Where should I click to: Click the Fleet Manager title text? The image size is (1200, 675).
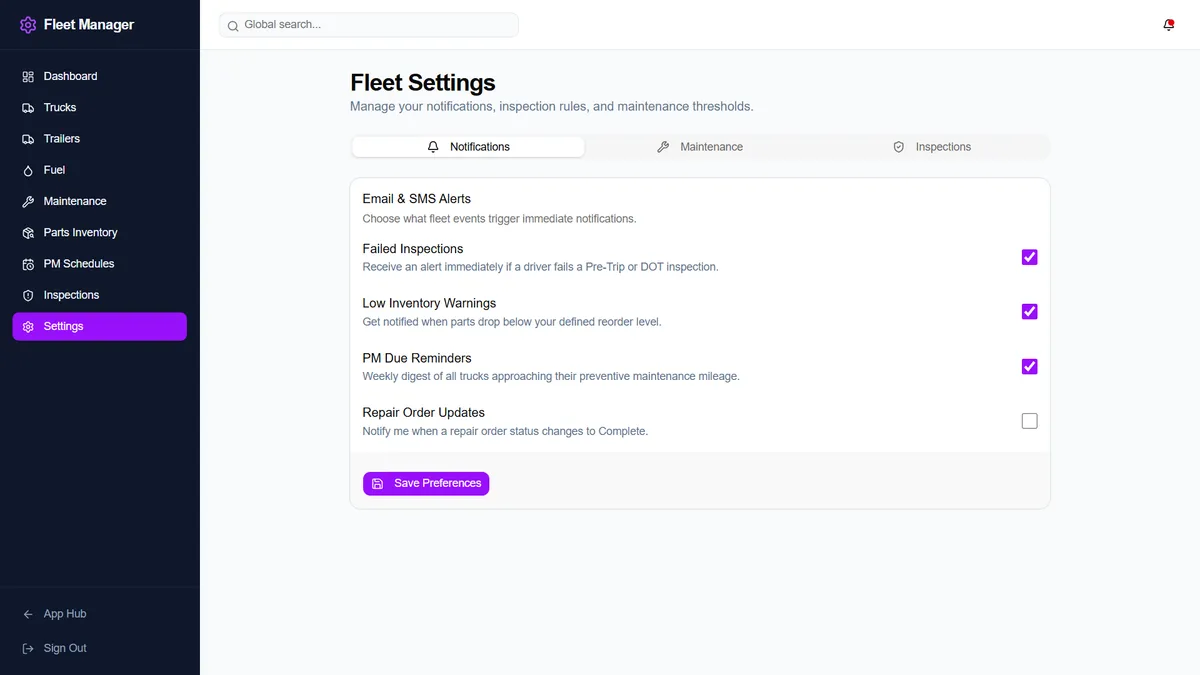89,25
